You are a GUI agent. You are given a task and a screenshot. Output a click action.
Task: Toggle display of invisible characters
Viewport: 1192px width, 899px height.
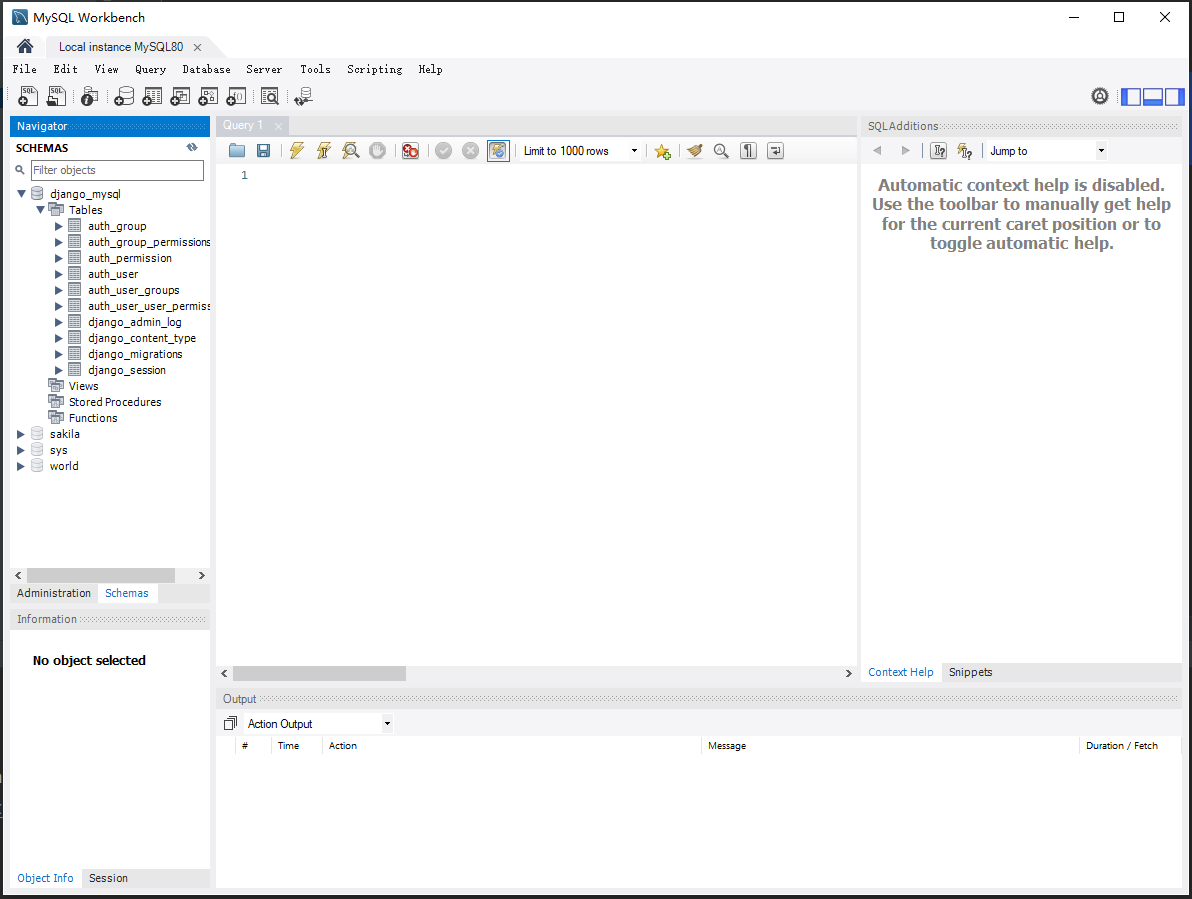[748, 150]
